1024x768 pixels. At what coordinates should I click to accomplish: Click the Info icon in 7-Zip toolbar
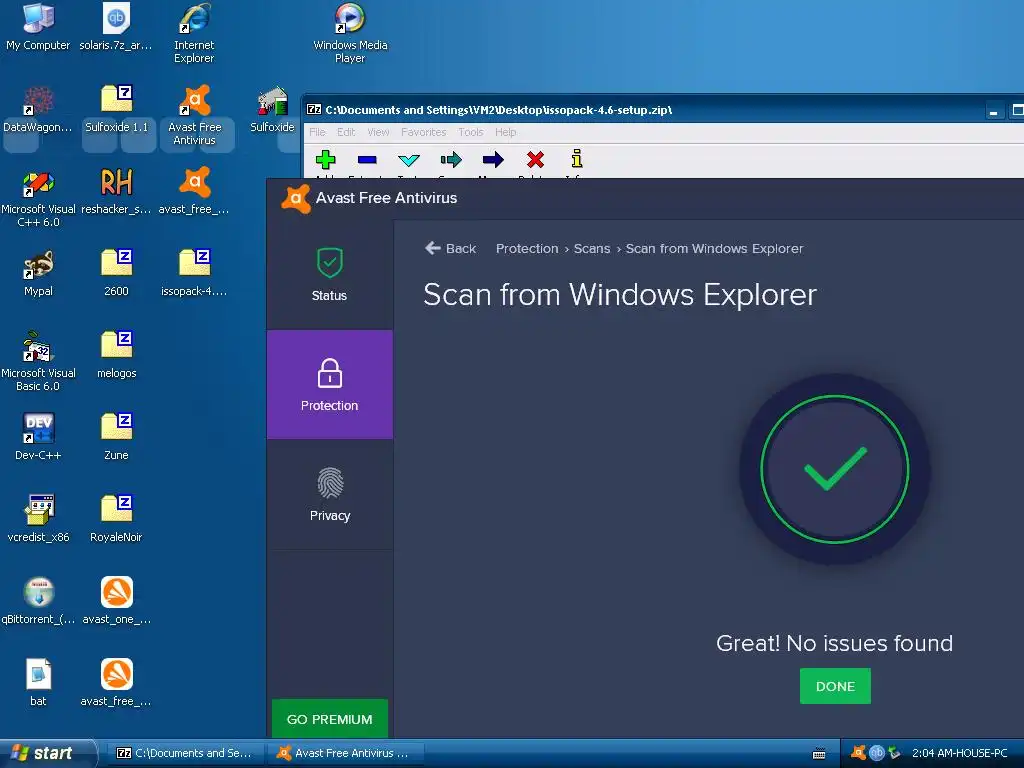577,159
